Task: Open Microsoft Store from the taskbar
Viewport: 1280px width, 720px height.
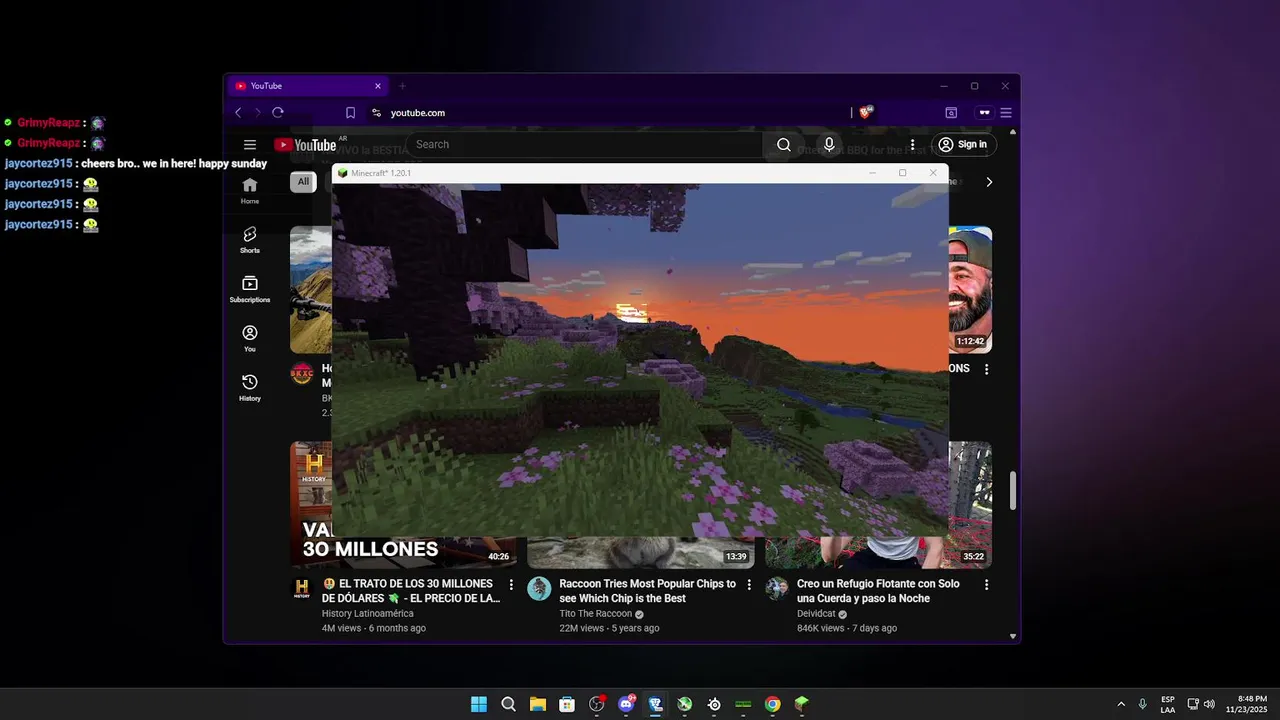Action: coord(567,704)
